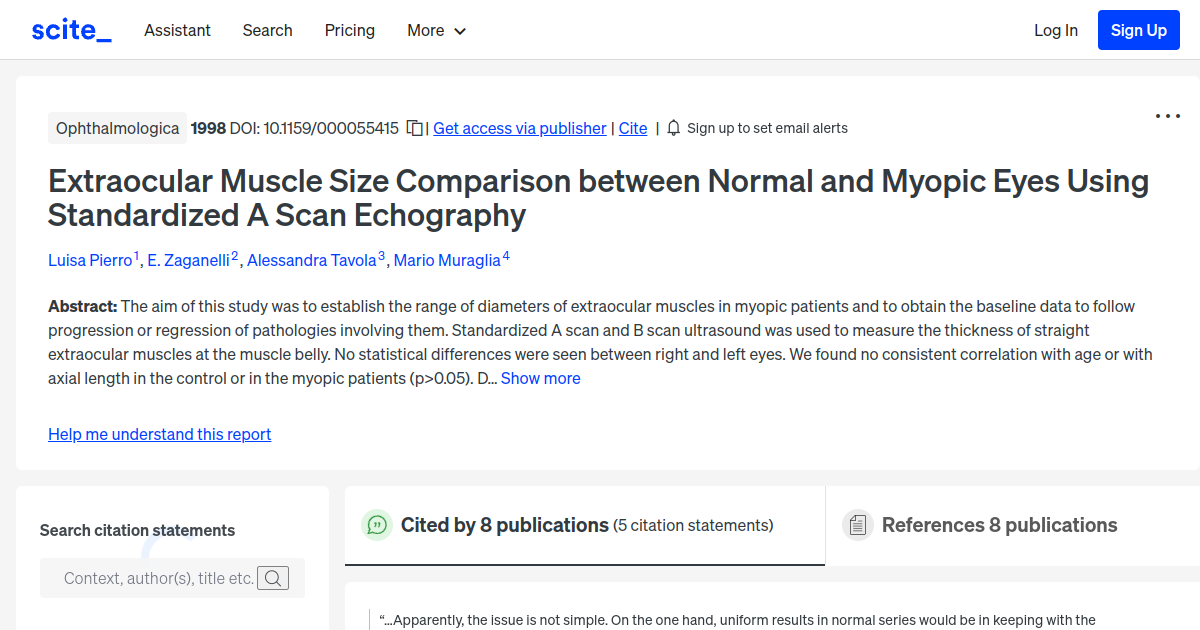The height and width of the screenshot is (630, 1200).
Task: Select the Cited by 8 publications tab
Action: pyautogui.click(x=504, y=524)
